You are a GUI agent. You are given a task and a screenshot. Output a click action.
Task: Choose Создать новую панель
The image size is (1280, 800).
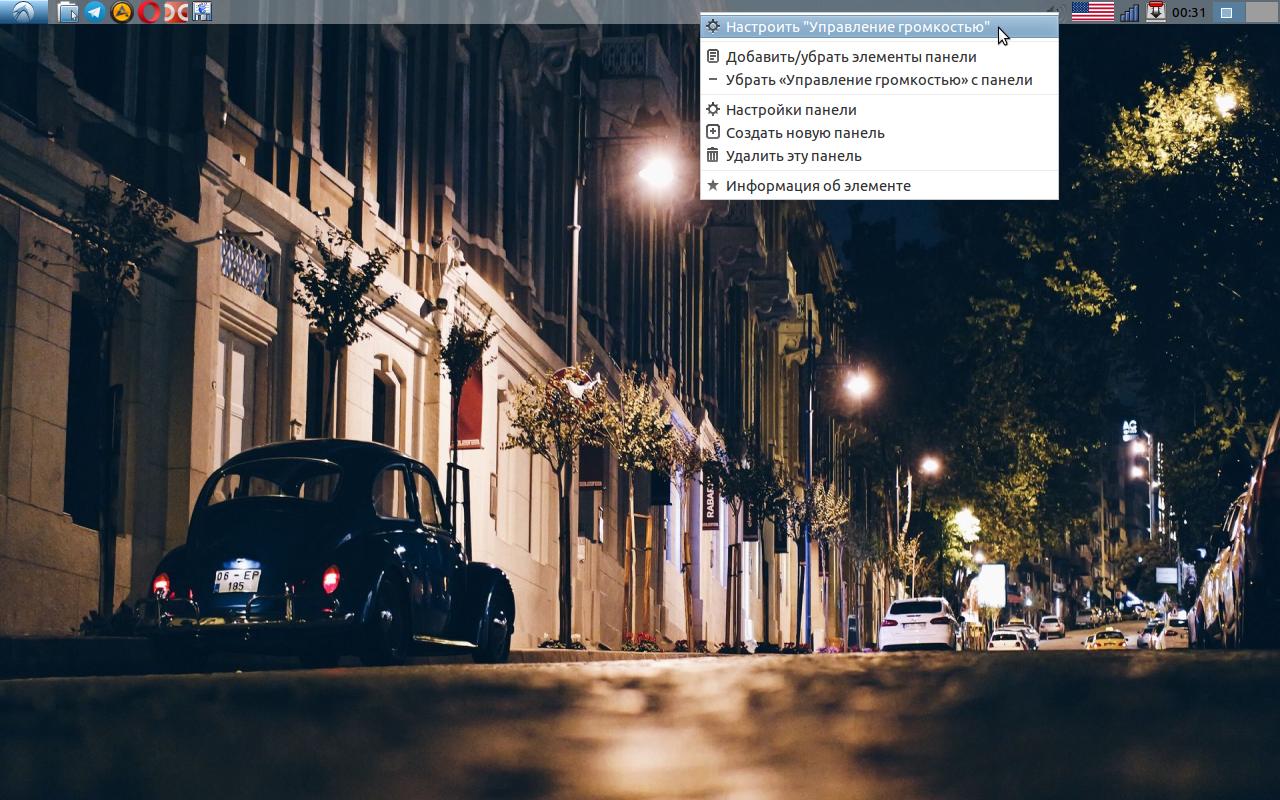click(879, 133)
